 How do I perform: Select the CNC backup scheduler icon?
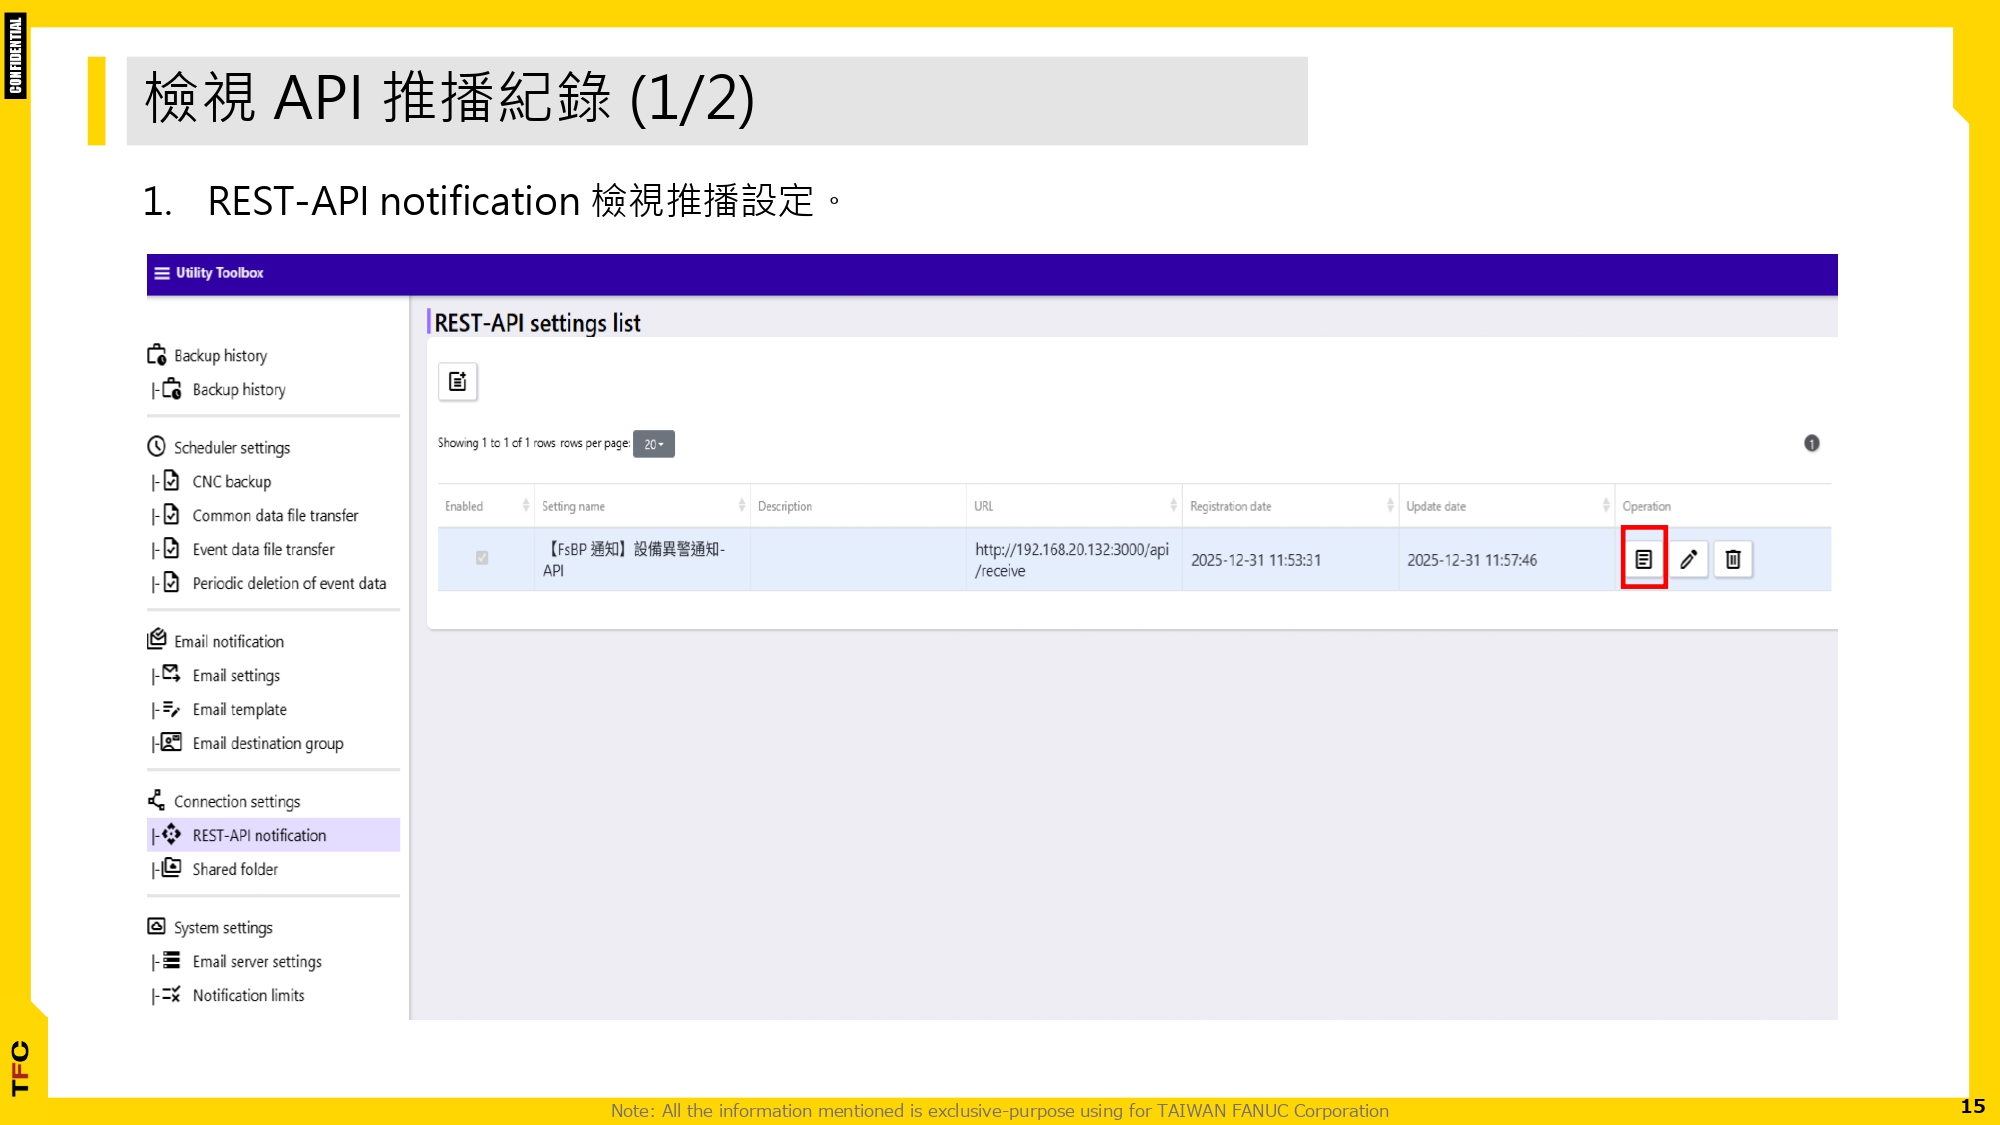pyautogui.click(x=172, y=481)
